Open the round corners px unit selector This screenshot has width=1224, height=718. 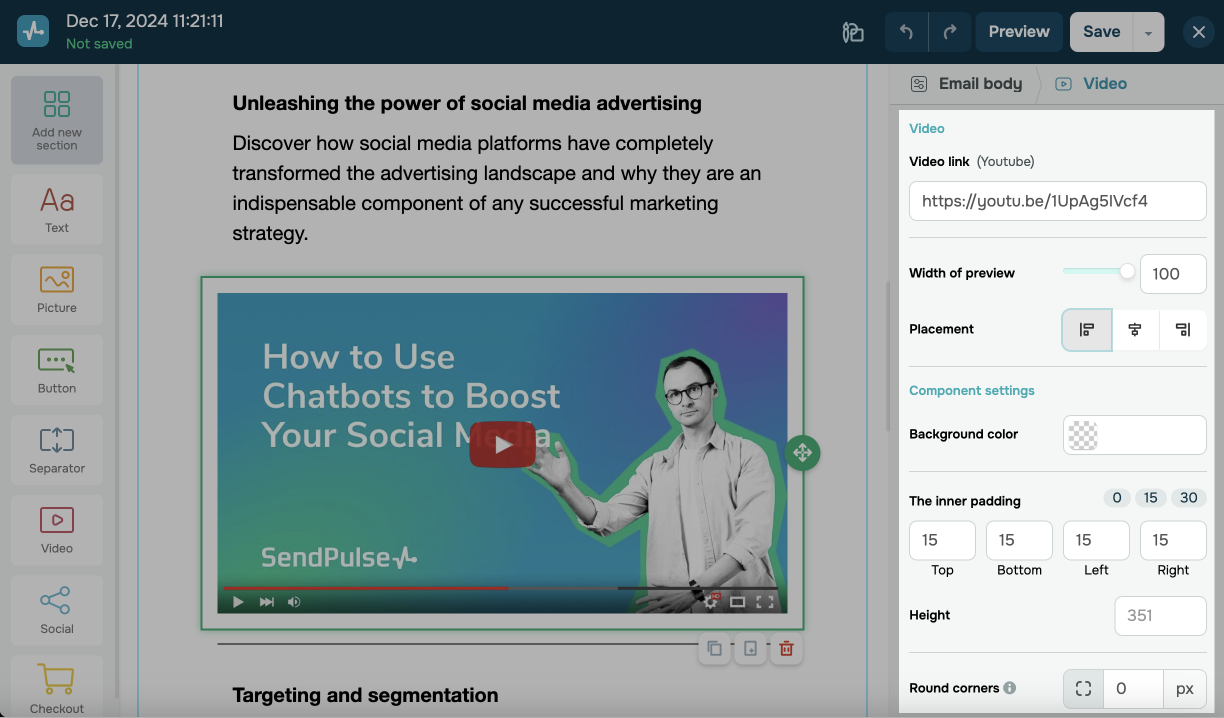1185,689
